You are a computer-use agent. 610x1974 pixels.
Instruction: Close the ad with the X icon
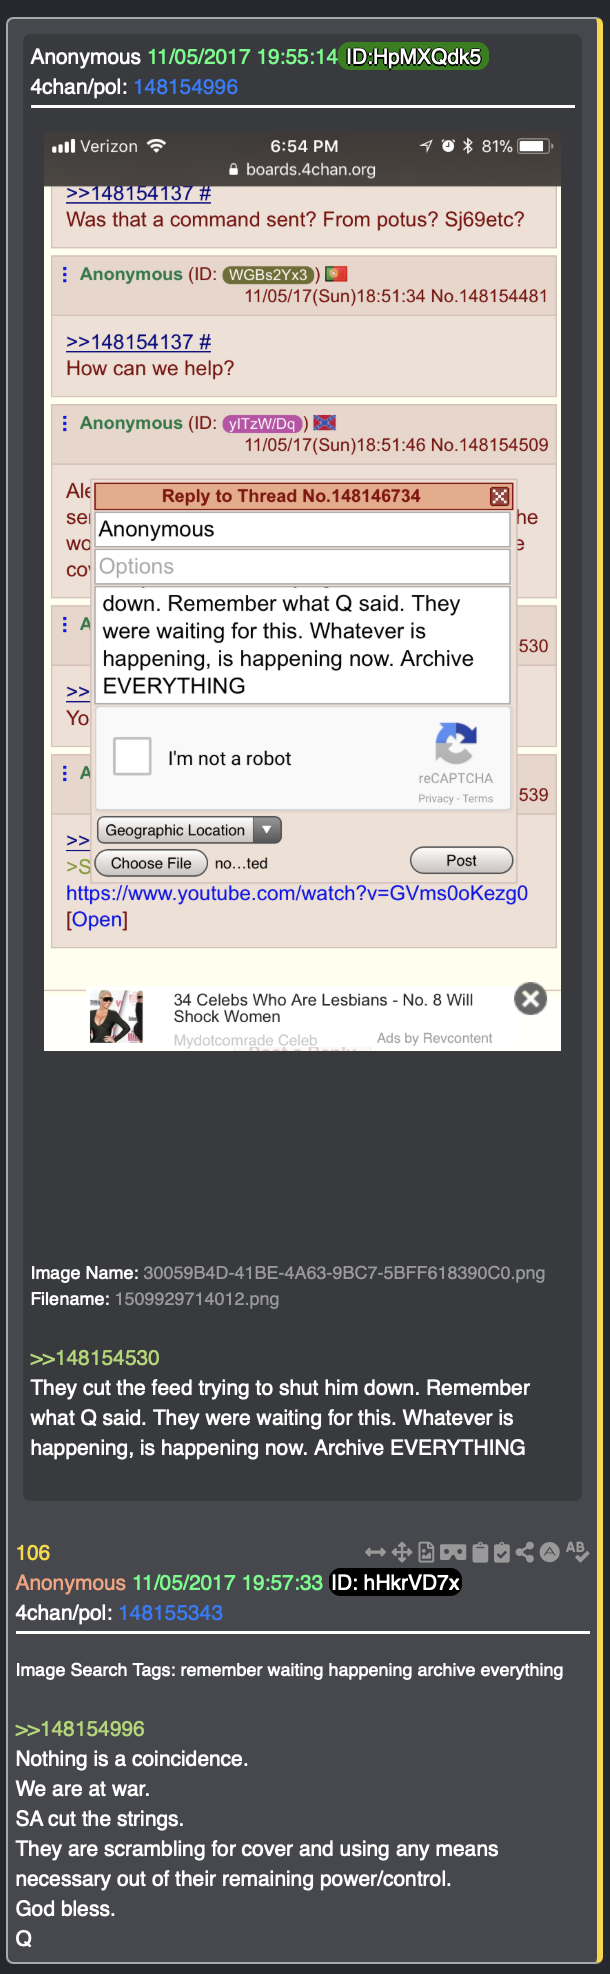tap(530, 998)
